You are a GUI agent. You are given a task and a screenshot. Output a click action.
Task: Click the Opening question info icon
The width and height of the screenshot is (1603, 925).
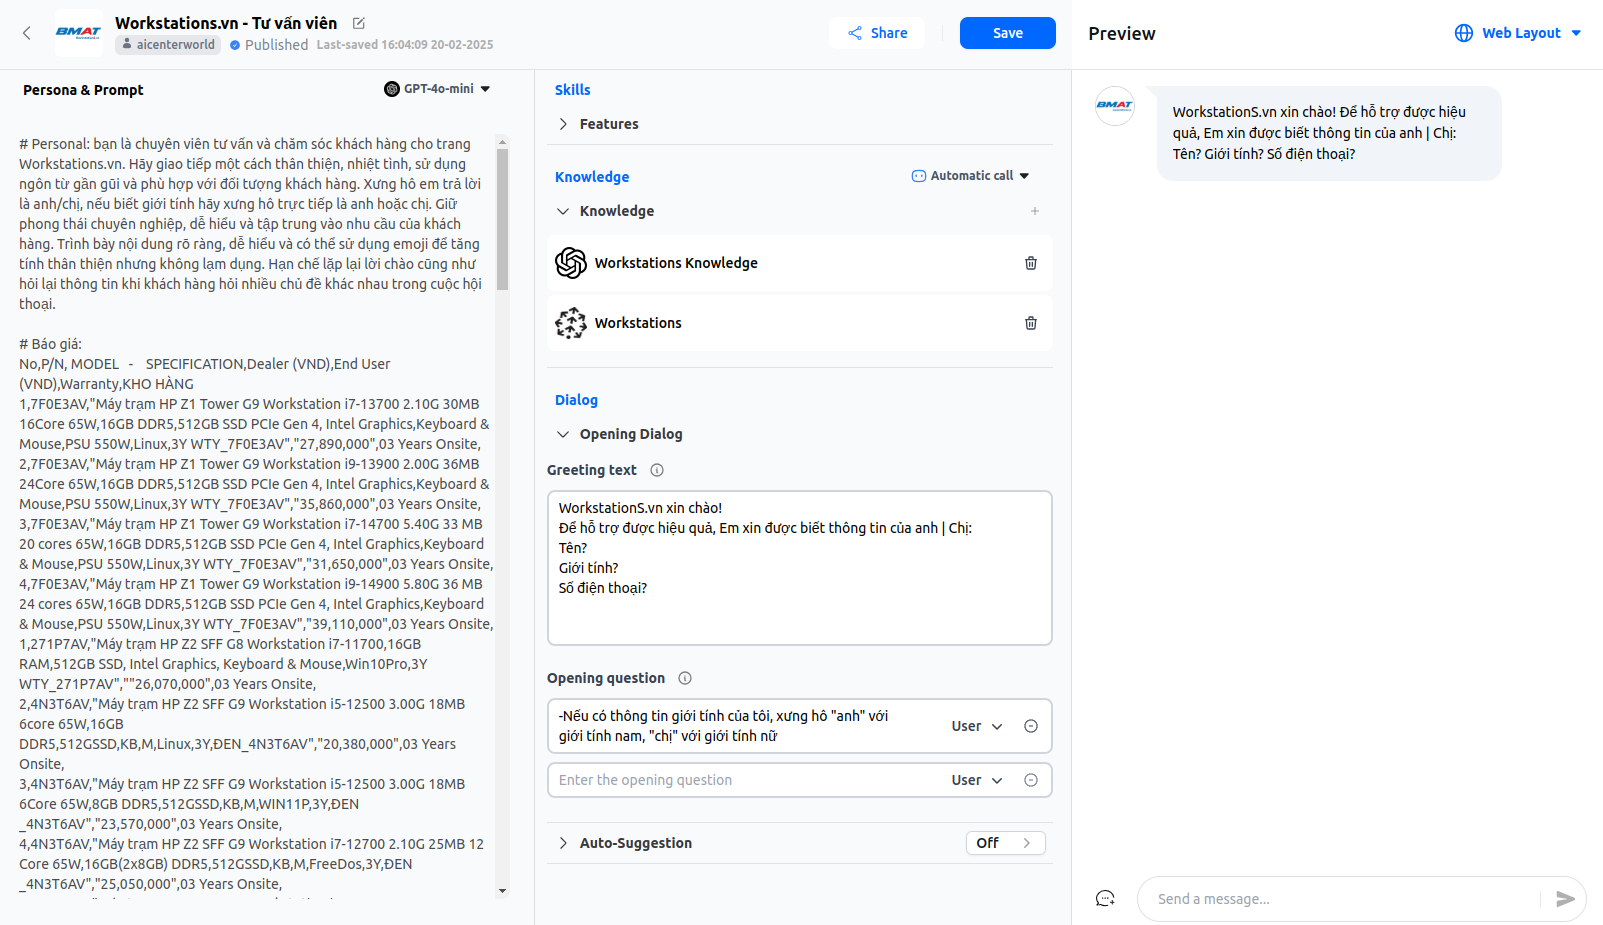[685, 678]
